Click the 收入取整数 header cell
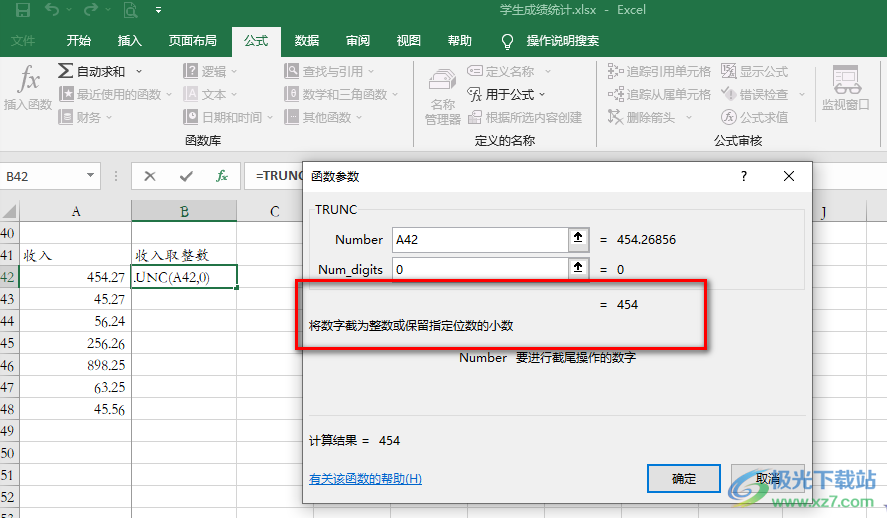Viewport: 887px width, 518px height. click(184, 255)
